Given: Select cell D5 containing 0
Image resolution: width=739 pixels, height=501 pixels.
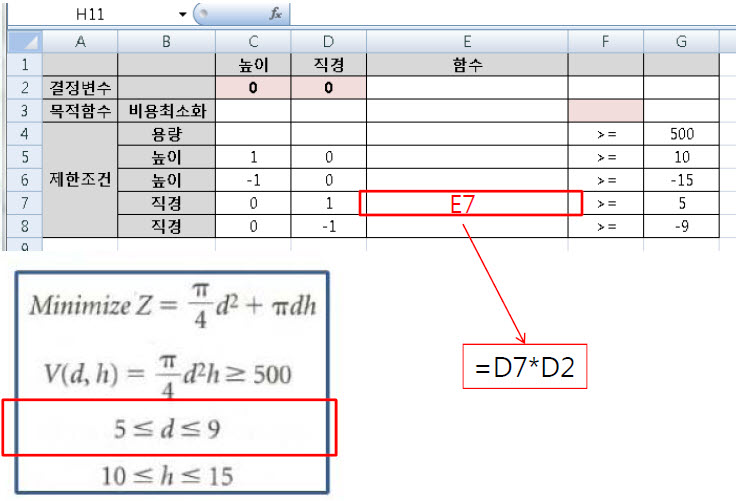Looking at the screenshot, I should tap(328, 157).
